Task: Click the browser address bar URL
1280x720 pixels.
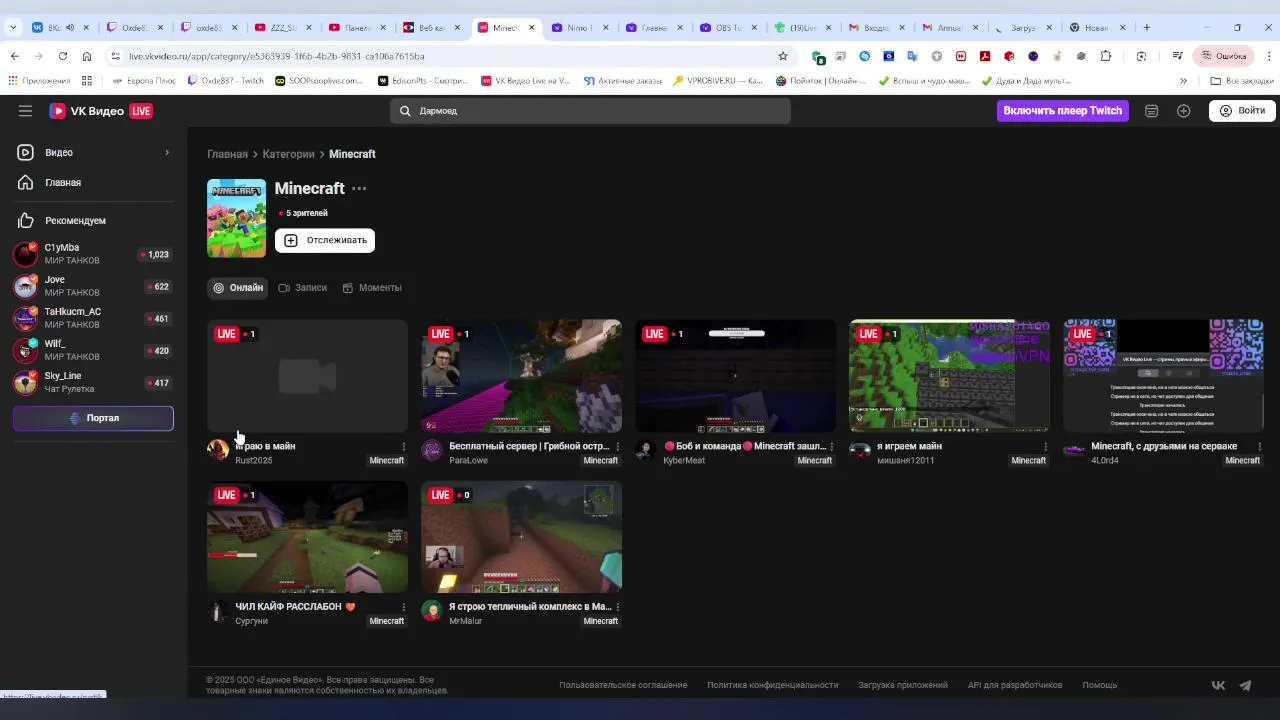Action: point(277,56)
